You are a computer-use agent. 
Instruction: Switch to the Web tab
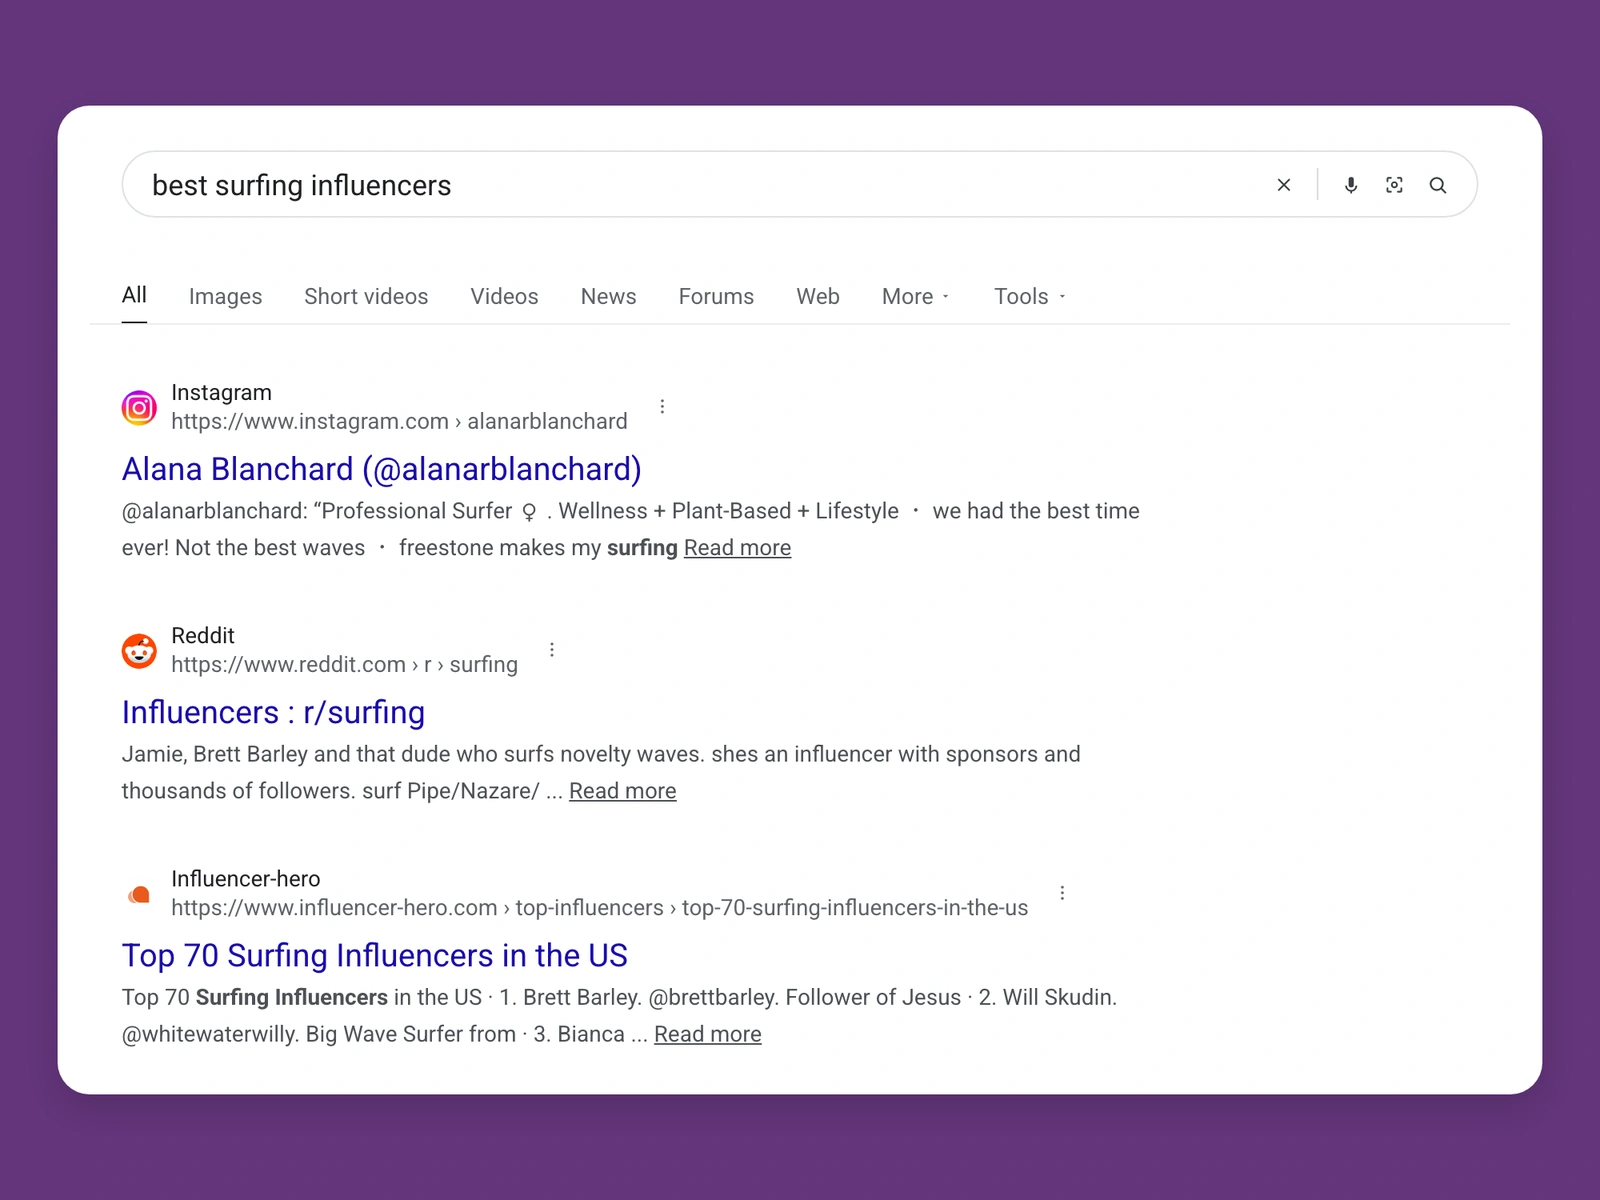click(818, 296)
